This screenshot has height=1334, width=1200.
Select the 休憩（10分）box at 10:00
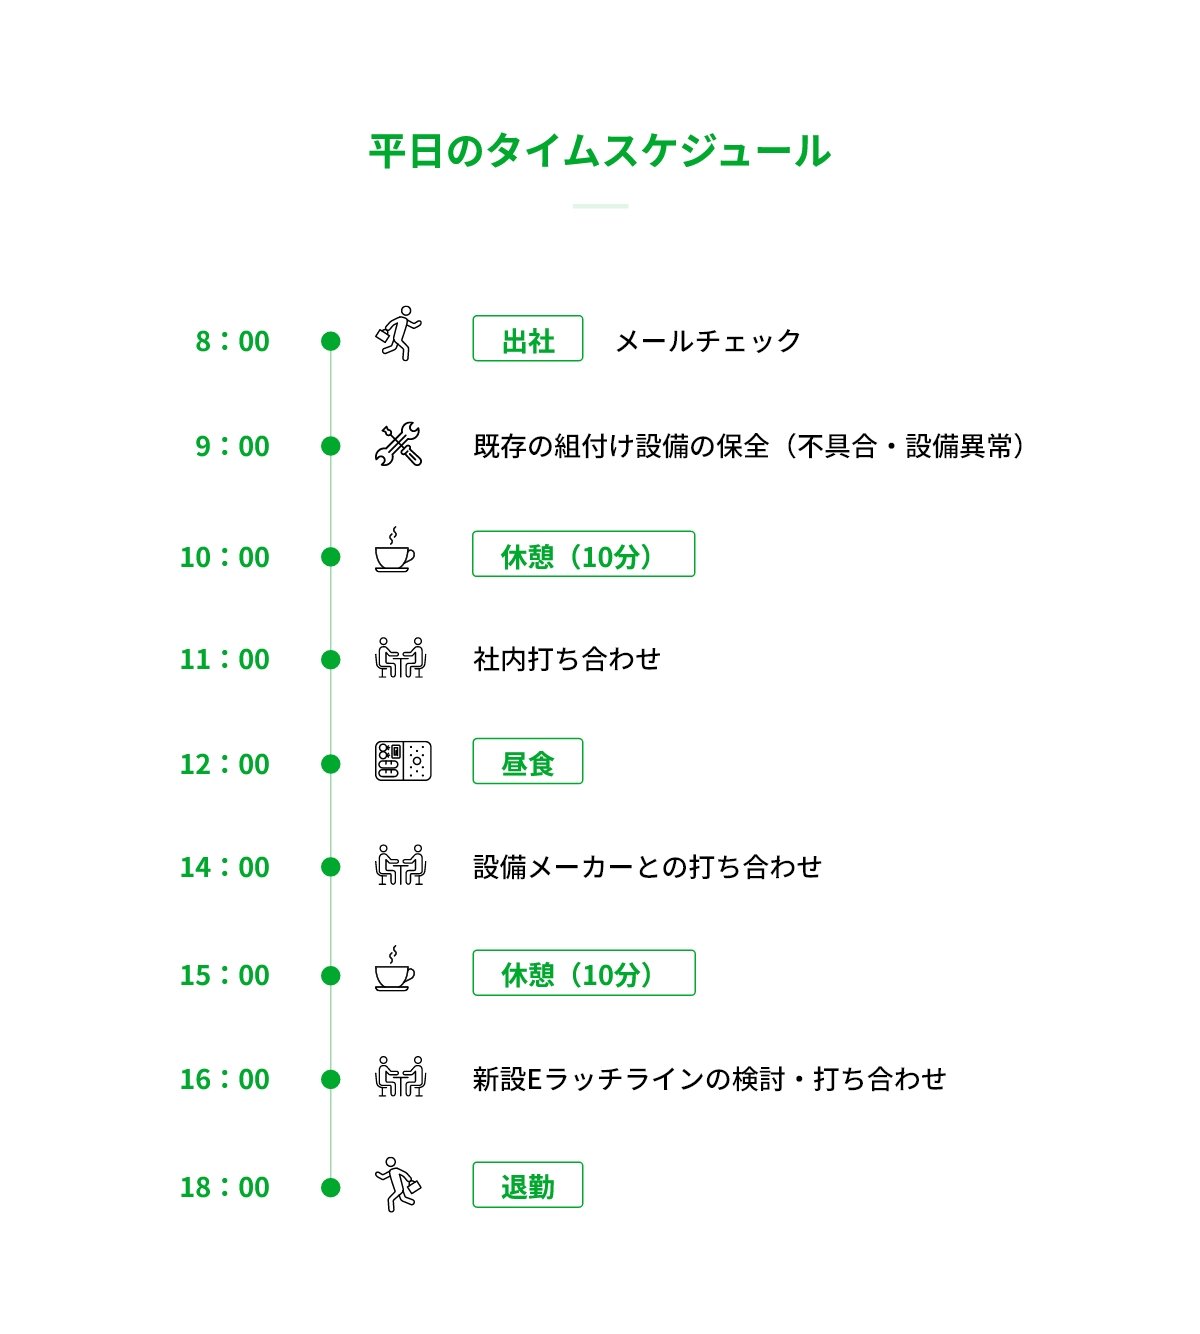(x=584, y=554)
